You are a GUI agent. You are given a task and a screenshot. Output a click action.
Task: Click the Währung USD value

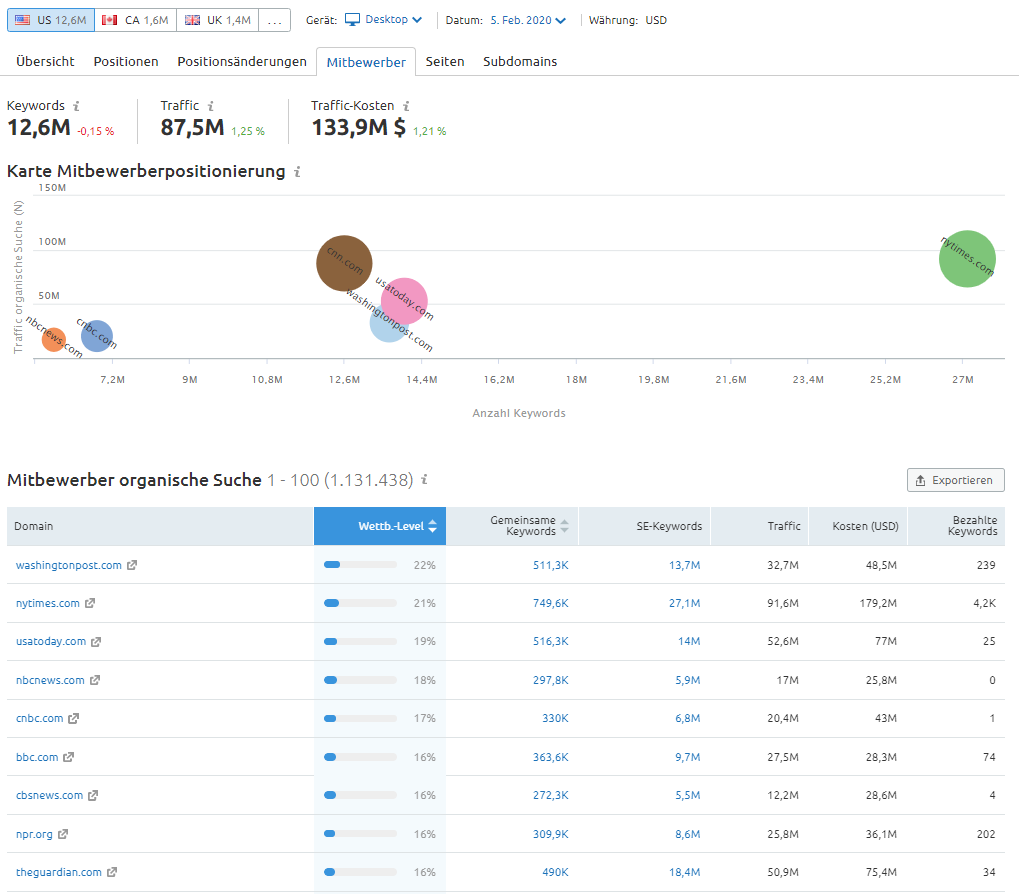click(656, 20)
